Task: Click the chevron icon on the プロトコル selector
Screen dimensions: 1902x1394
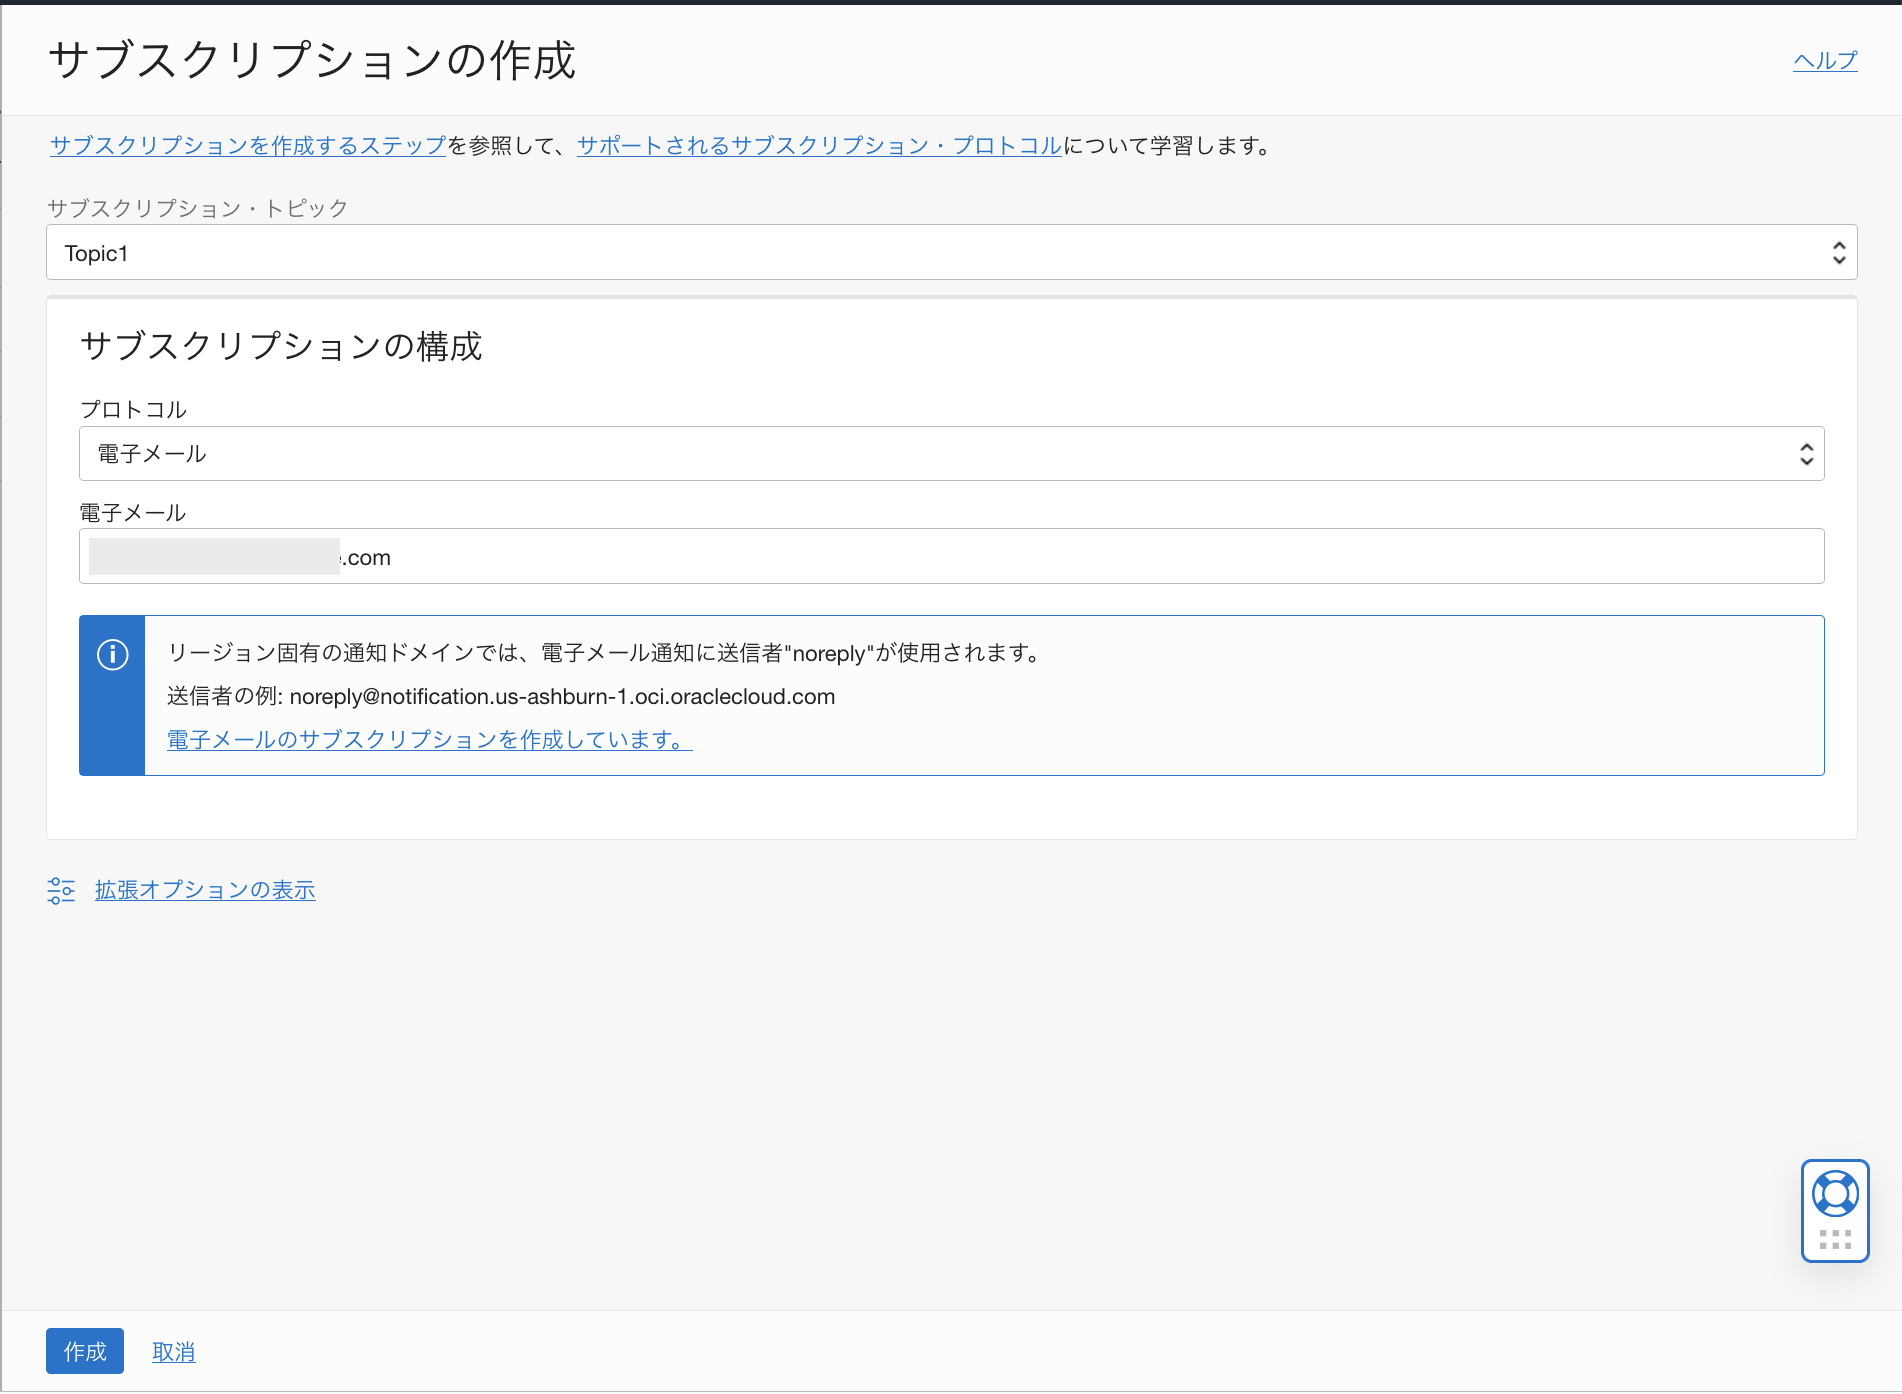Action: [1806, 453]
